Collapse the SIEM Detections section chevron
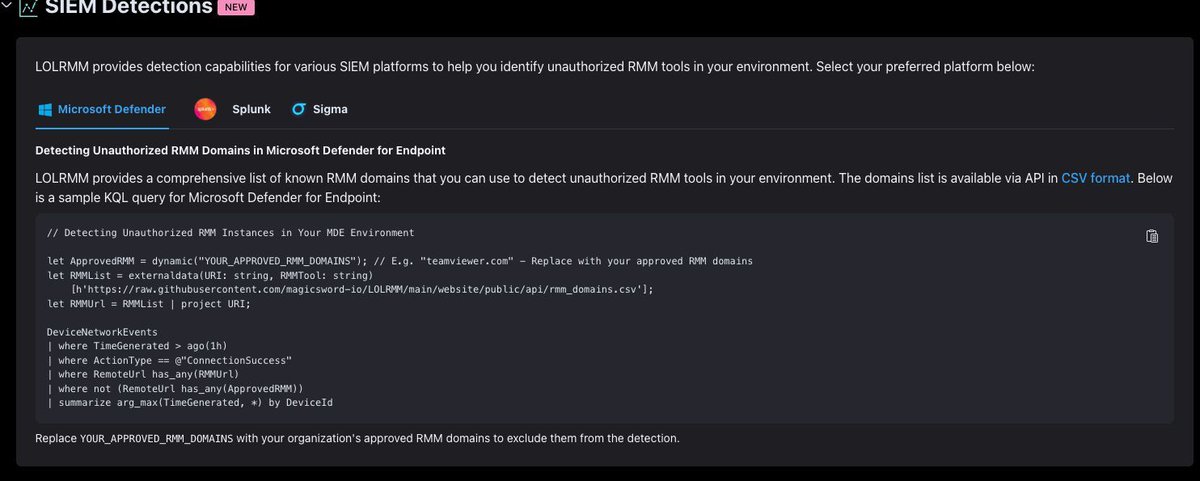The image size is (1200, 481). point(7,8)
